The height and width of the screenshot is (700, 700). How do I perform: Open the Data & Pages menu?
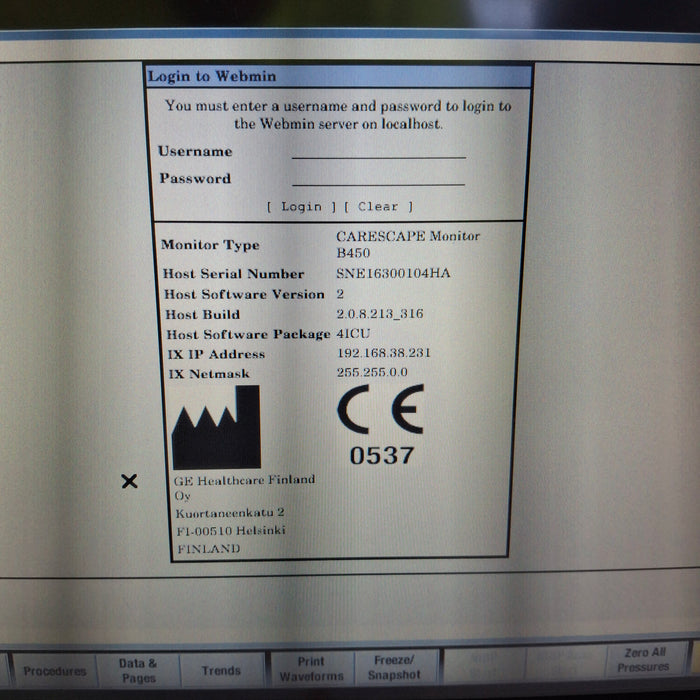point(138,671)
